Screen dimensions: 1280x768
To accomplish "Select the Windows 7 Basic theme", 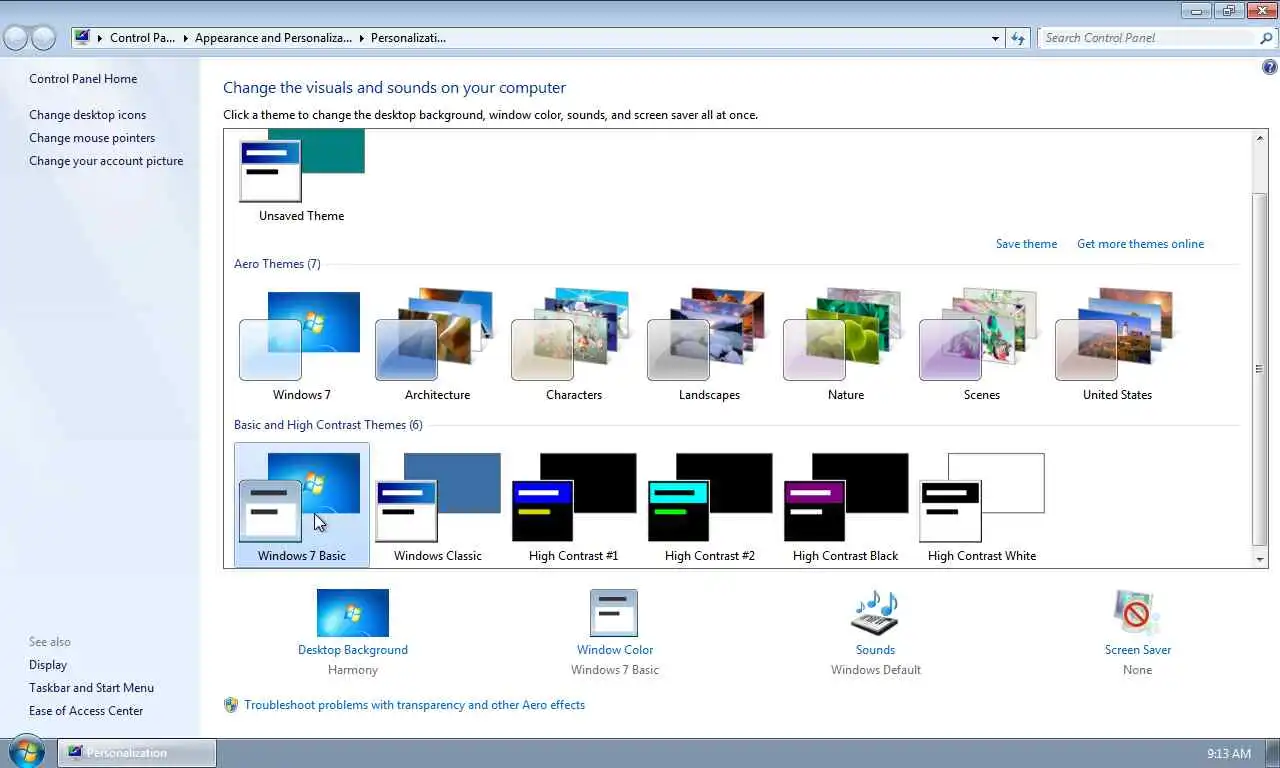I will 301,504.
